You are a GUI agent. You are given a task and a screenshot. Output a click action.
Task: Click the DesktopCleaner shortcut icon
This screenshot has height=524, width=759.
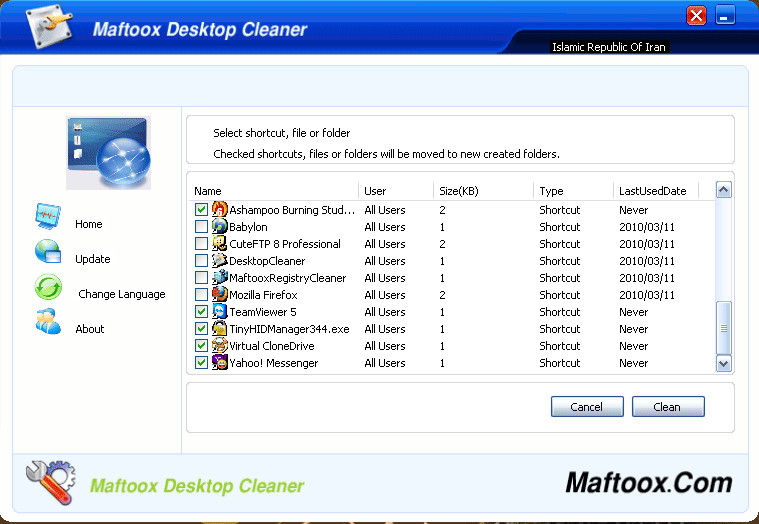[219, 260]
